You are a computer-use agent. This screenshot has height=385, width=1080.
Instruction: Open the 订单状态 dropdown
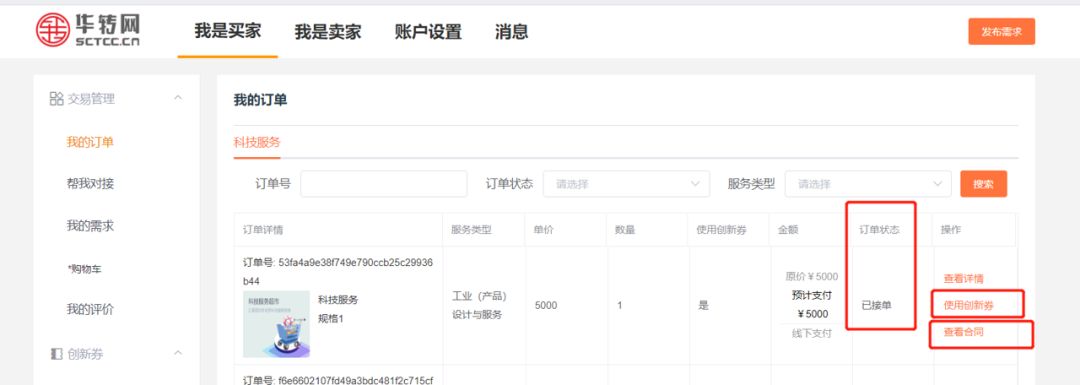pyautogui.click(x=626, y=184)
